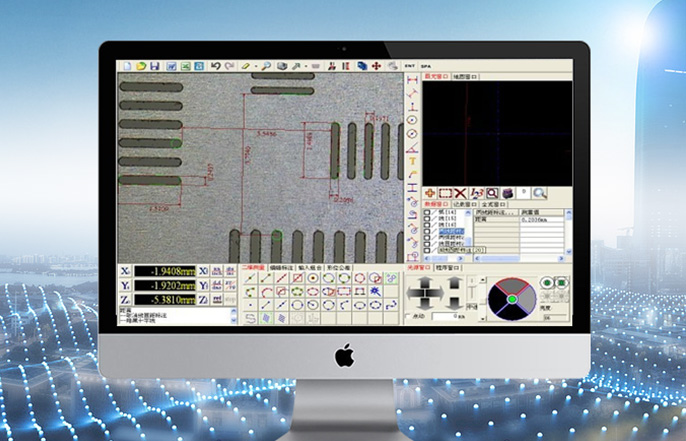Screen dimensions: 686x441
Task: Check the first item checkbox in element list
Action: tap(427, 212)
